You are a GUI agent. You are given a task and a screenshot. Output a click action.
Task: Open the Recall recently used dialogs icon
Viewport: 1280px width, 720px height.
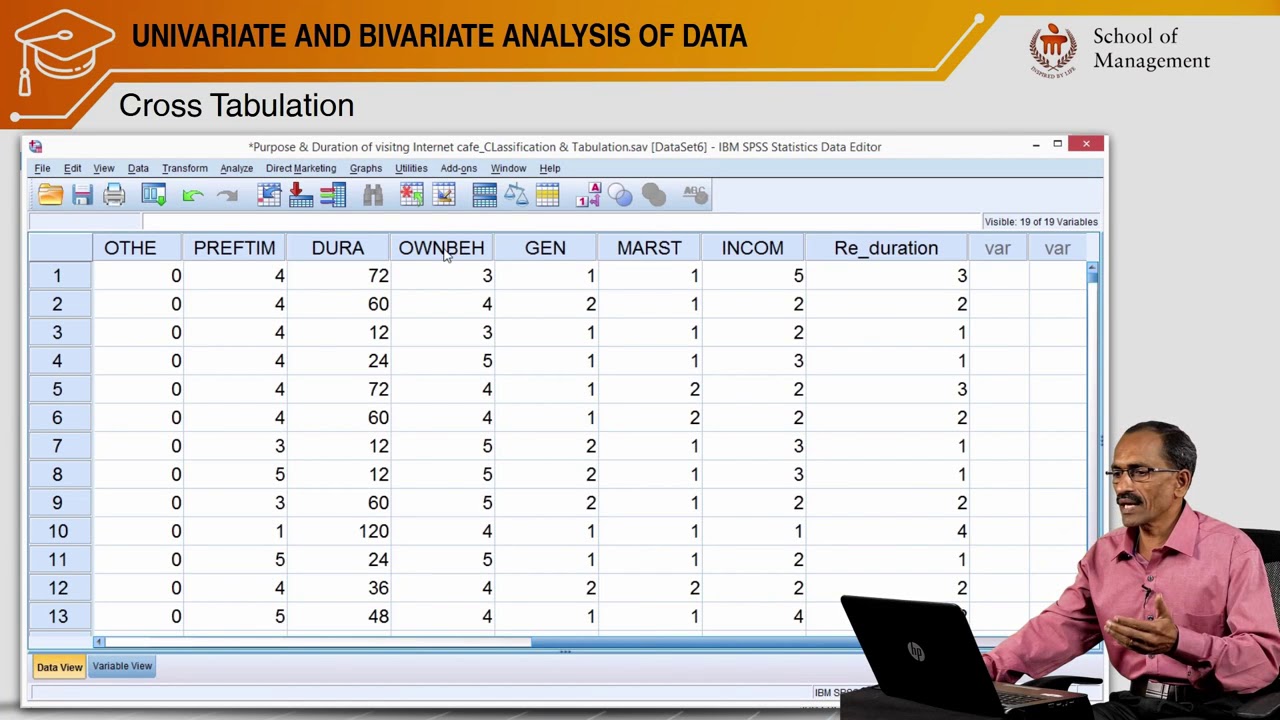pos(153,195)
